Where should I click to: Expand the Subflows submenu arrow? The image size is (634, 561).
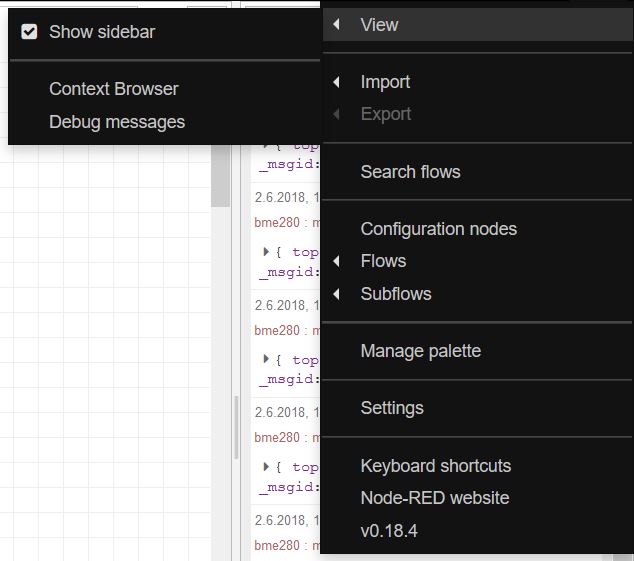click(x=336, y=294)
